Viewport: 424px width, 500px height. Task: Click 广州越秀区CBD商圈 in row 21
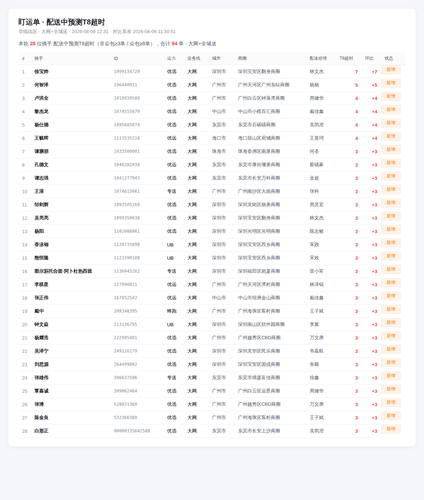259,338
